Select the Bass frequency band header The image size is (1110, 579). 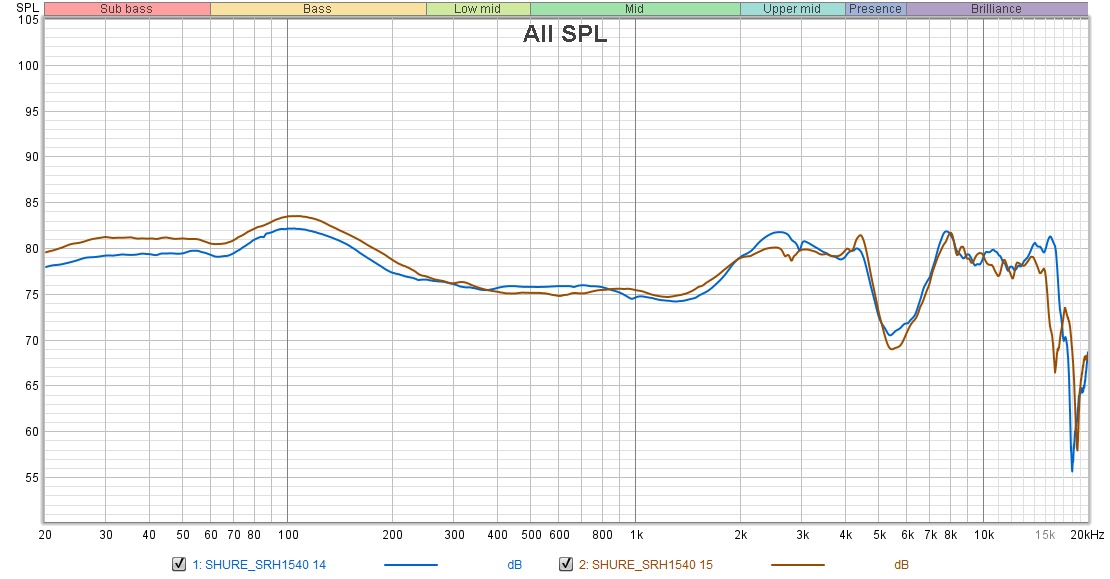pos(316,8)
